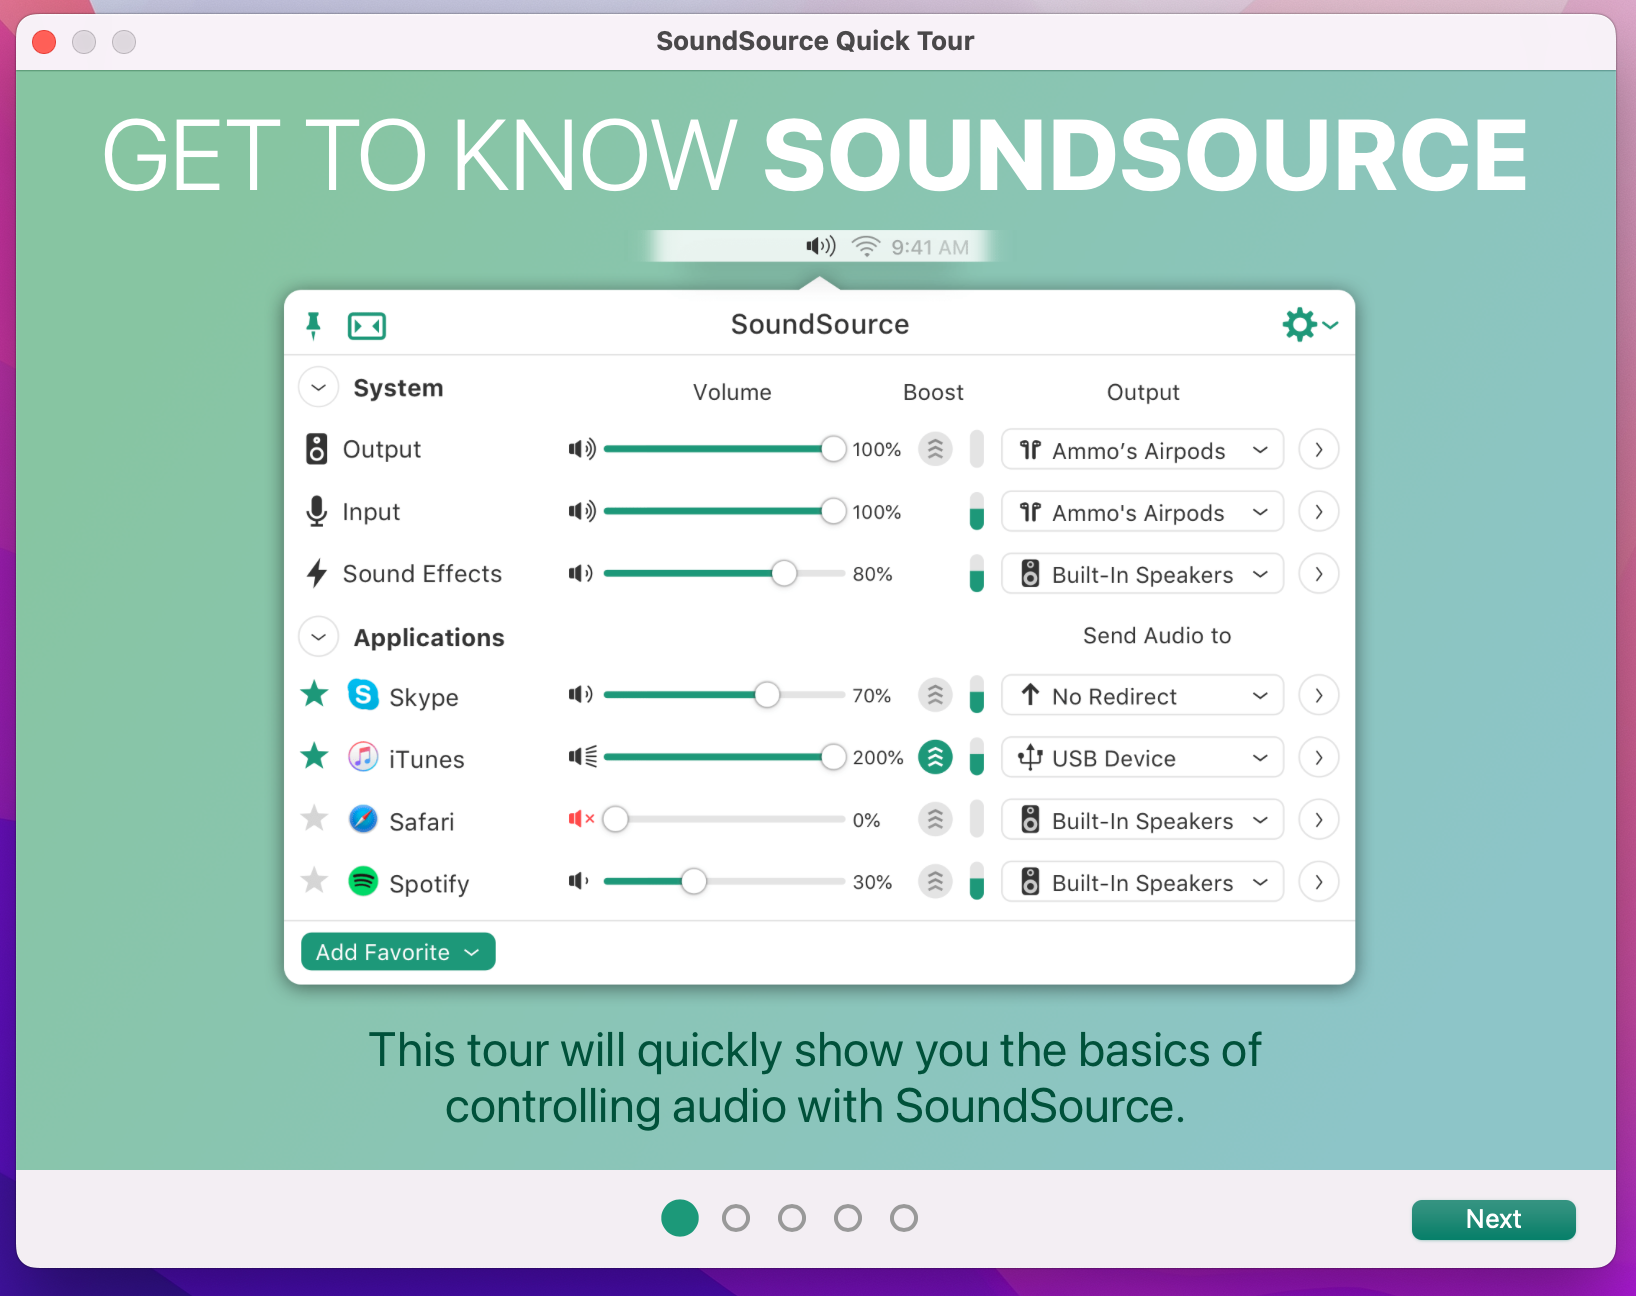Open Skype No Redirect dropdown
The width and height of the screenshot is (1636, 1296).
pyautogui.click(x=1142, y=694)
